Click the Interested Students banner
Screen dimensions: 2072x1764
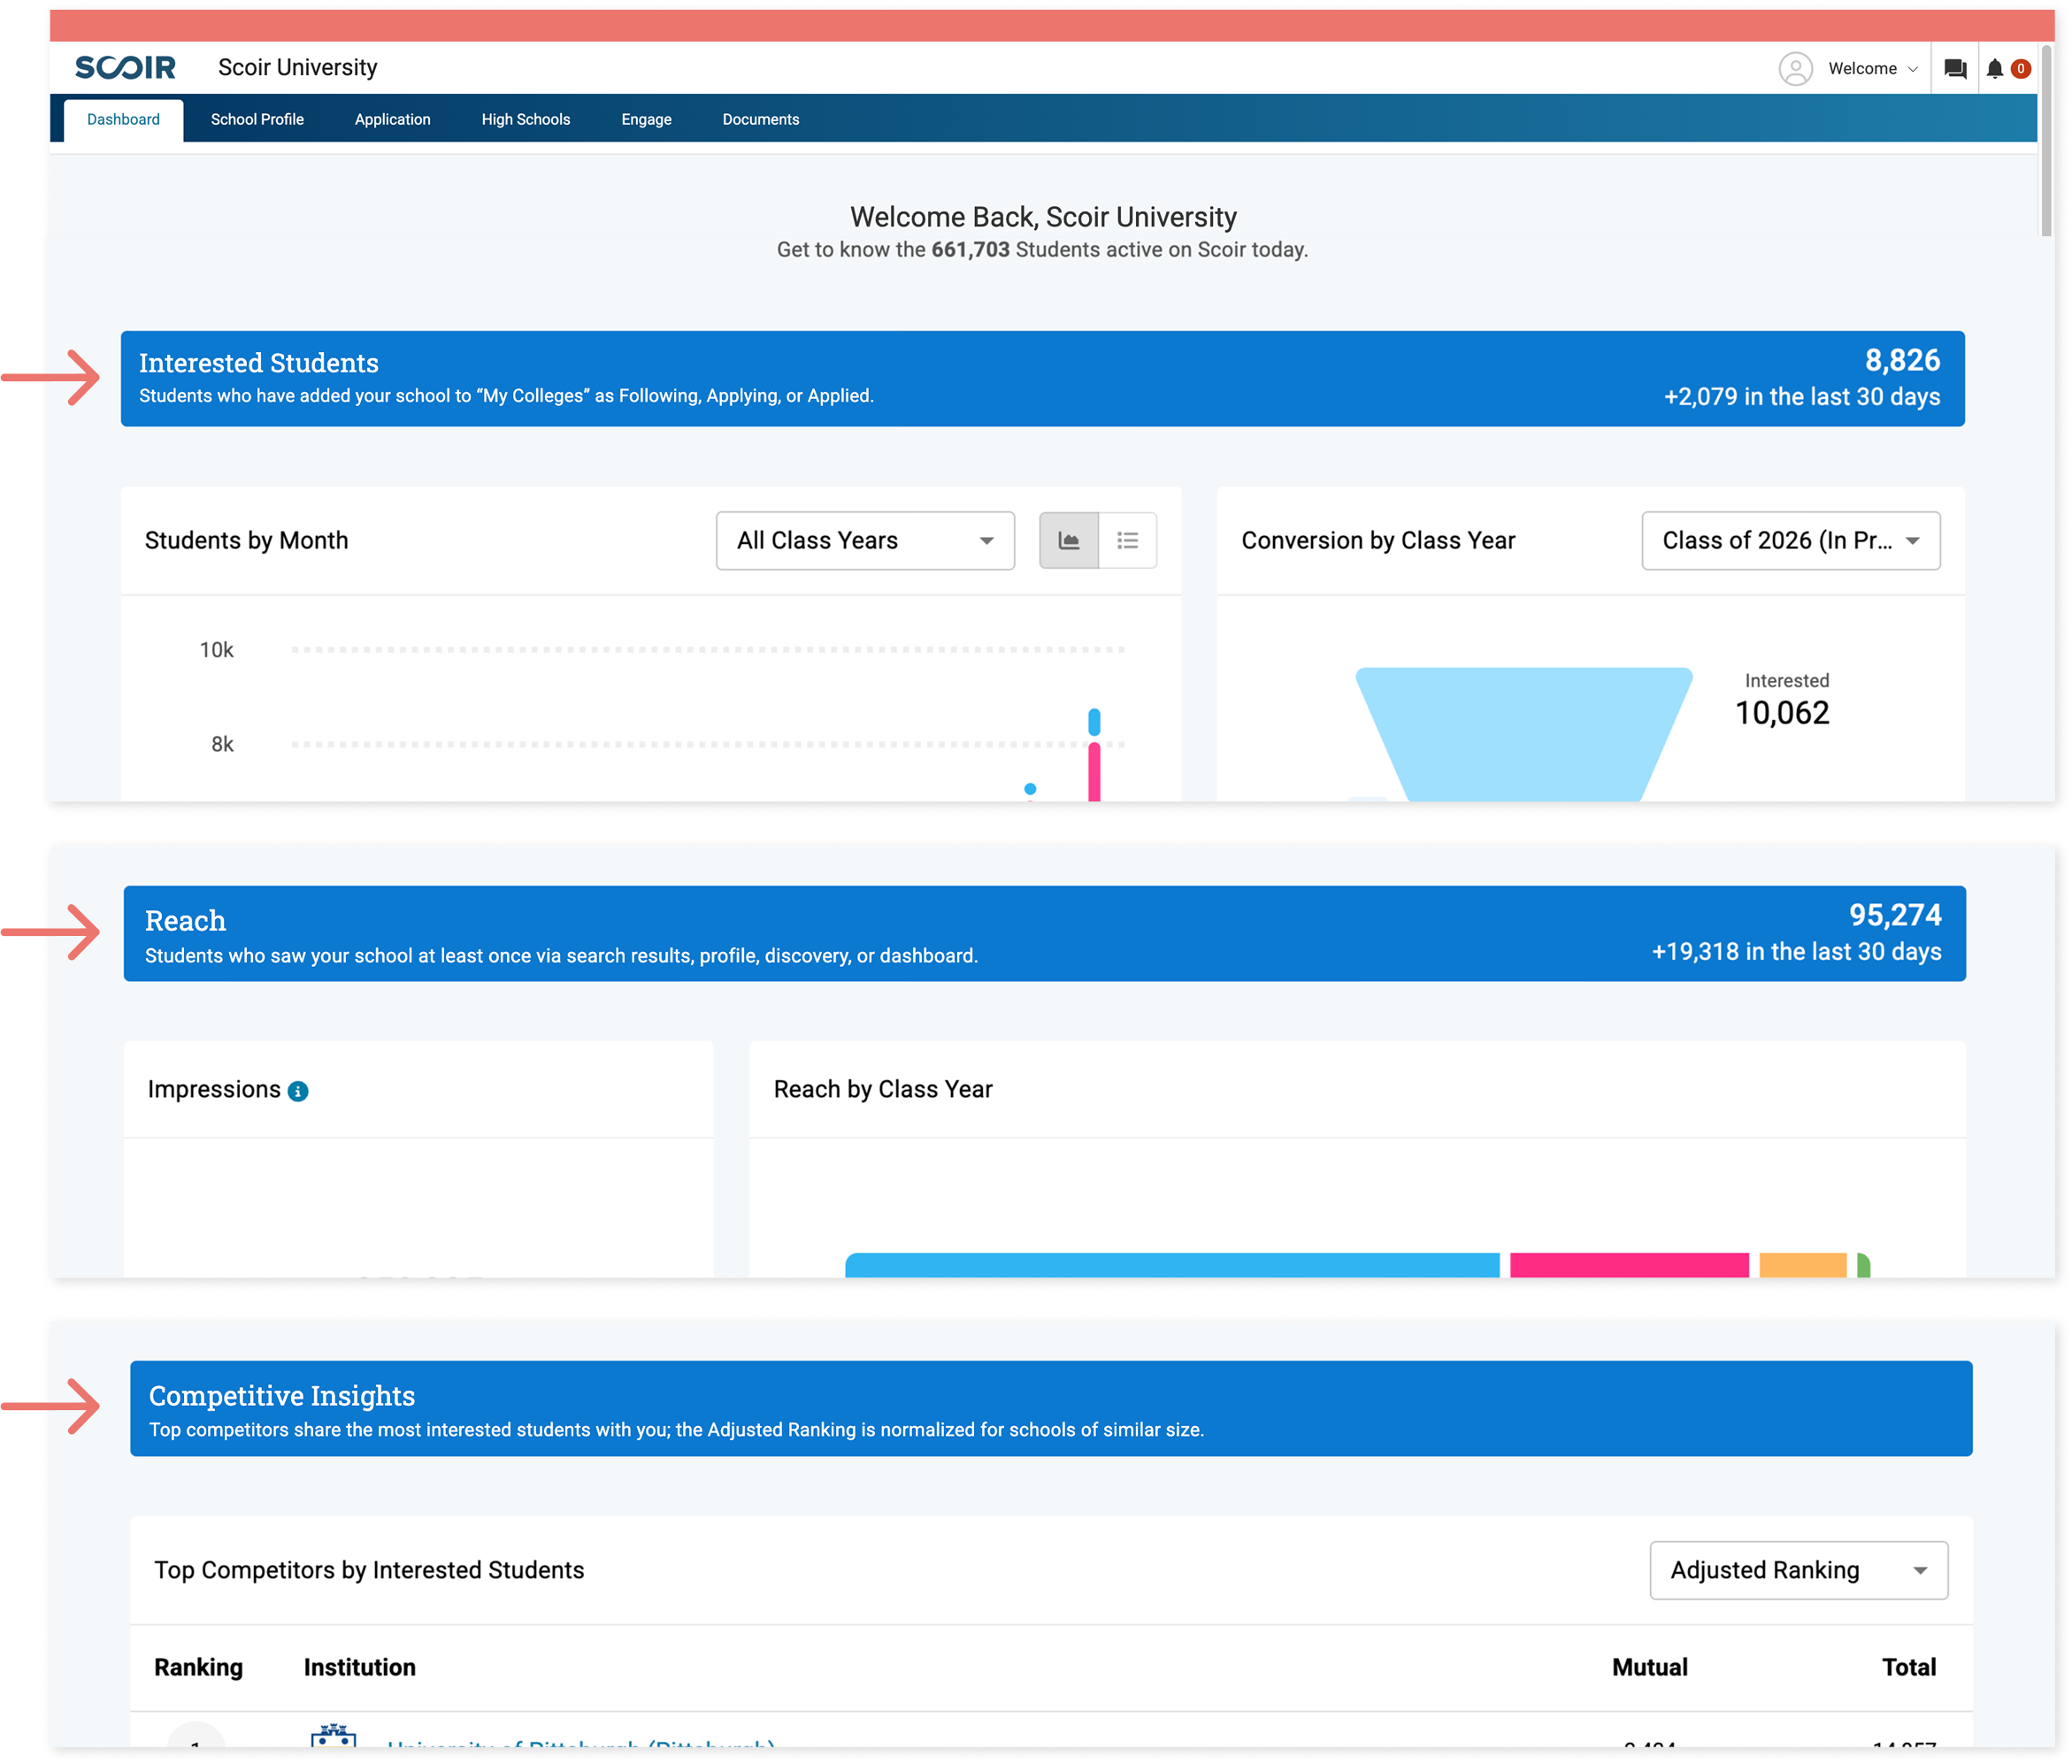(x=1042, y=379)
